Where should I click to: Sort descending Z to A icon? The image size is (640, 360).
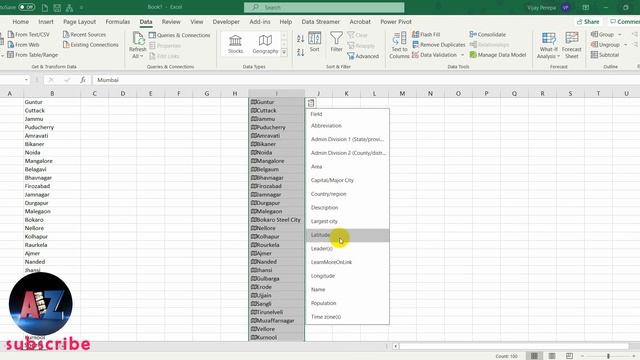click(300, 52)
